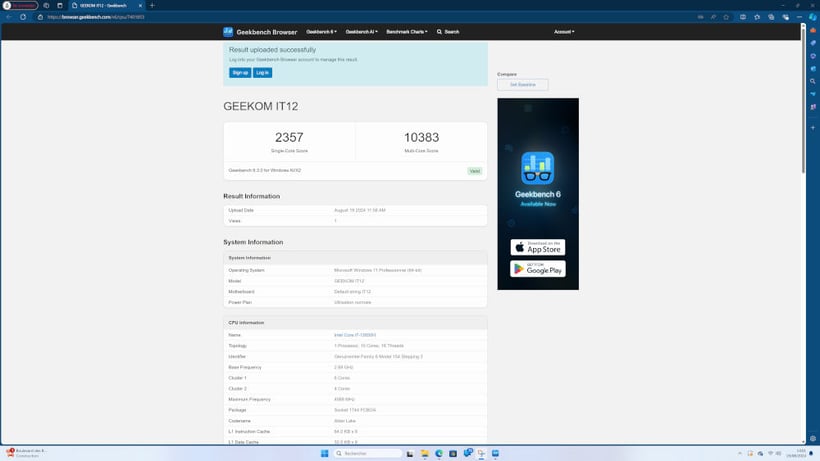Screen dimensions: 820x461
Task: Open the paper plane Drop sidebar icon
Action: (x=813, y=94)
